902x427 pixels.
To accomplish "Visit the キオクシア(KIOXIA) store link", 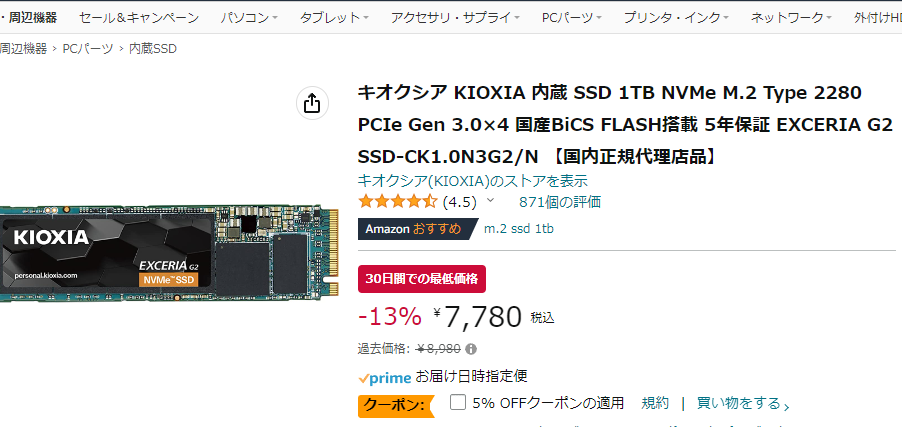I will tap(472, 181).
